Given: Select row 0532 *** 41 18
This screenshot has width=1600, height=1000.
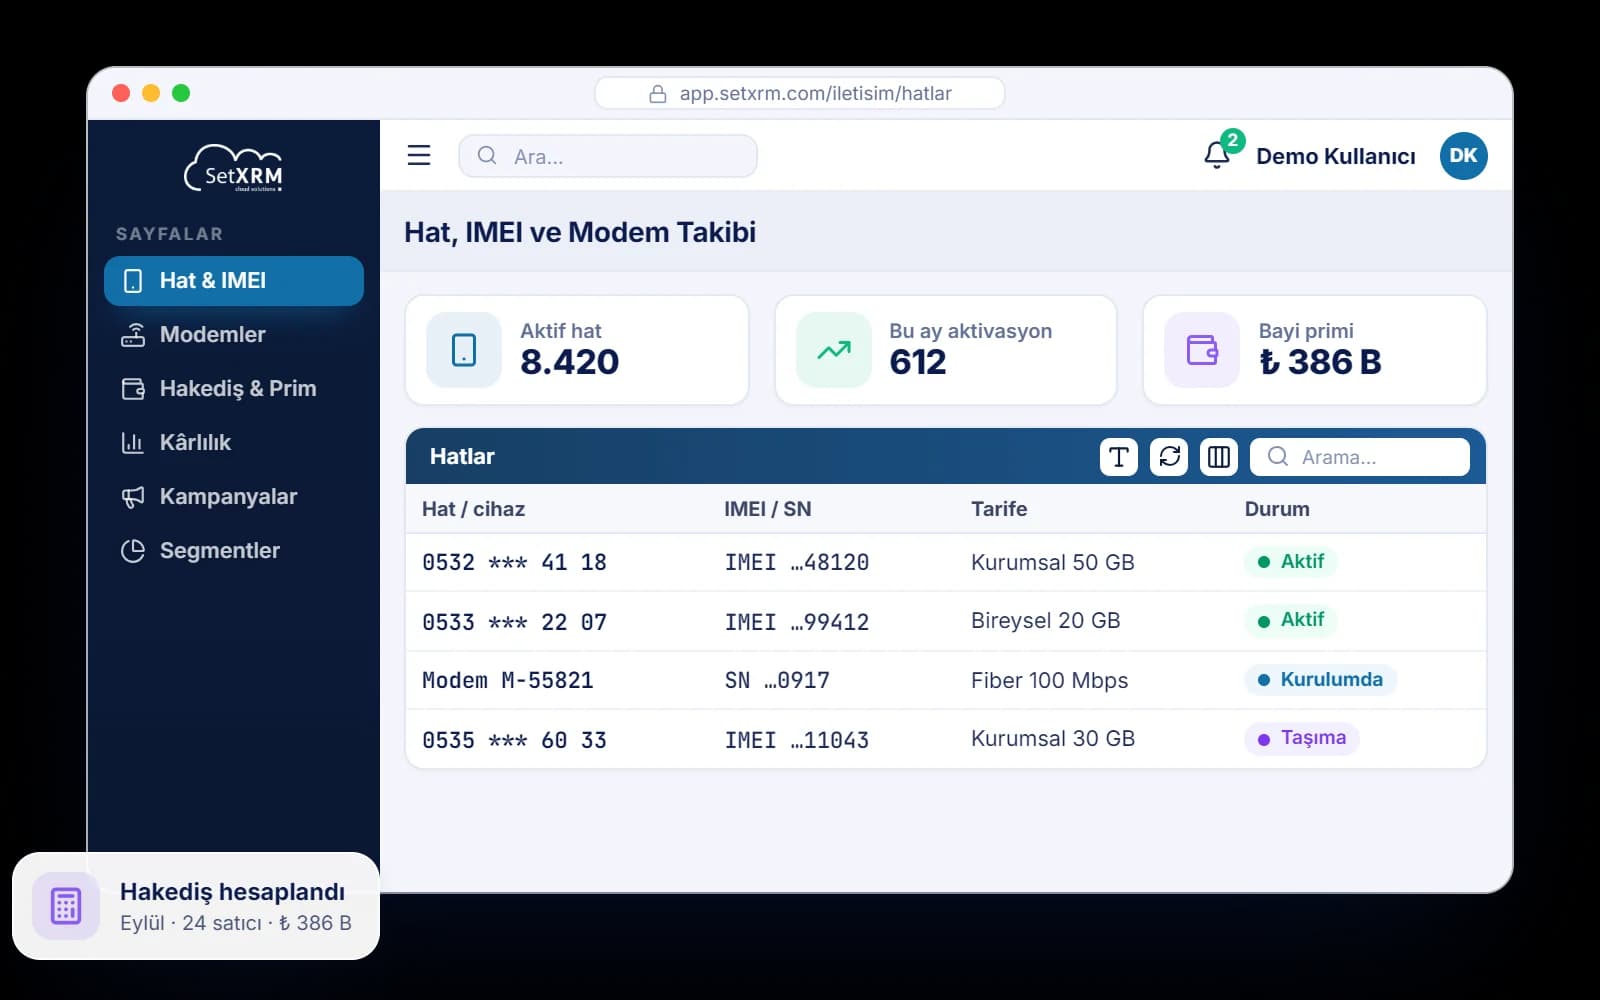Looking at the screenshot, I should [946, 562].
